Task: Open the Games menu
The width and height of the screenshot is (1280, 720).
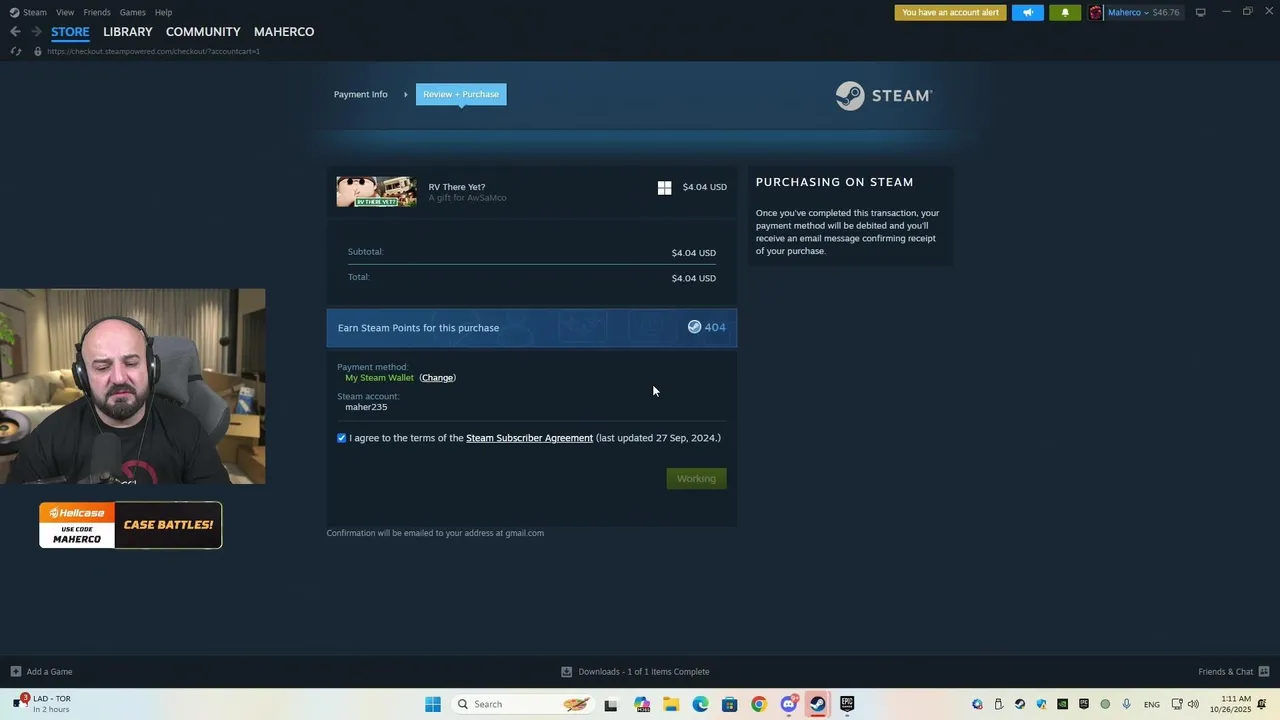Action: click(133, 12)
